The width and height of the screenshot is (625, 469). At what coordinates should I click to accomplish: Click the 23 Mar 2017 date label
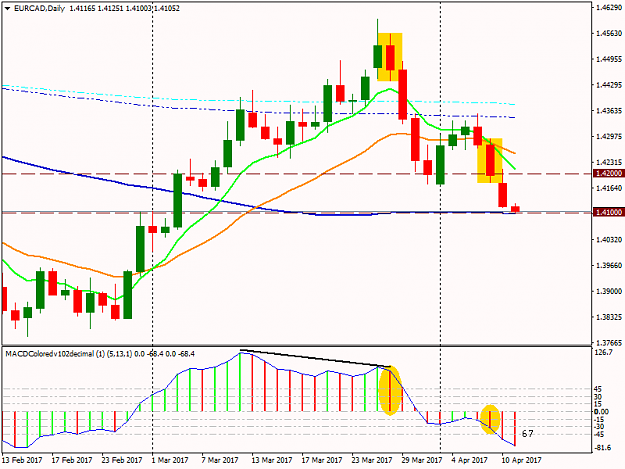coord(372,460)
